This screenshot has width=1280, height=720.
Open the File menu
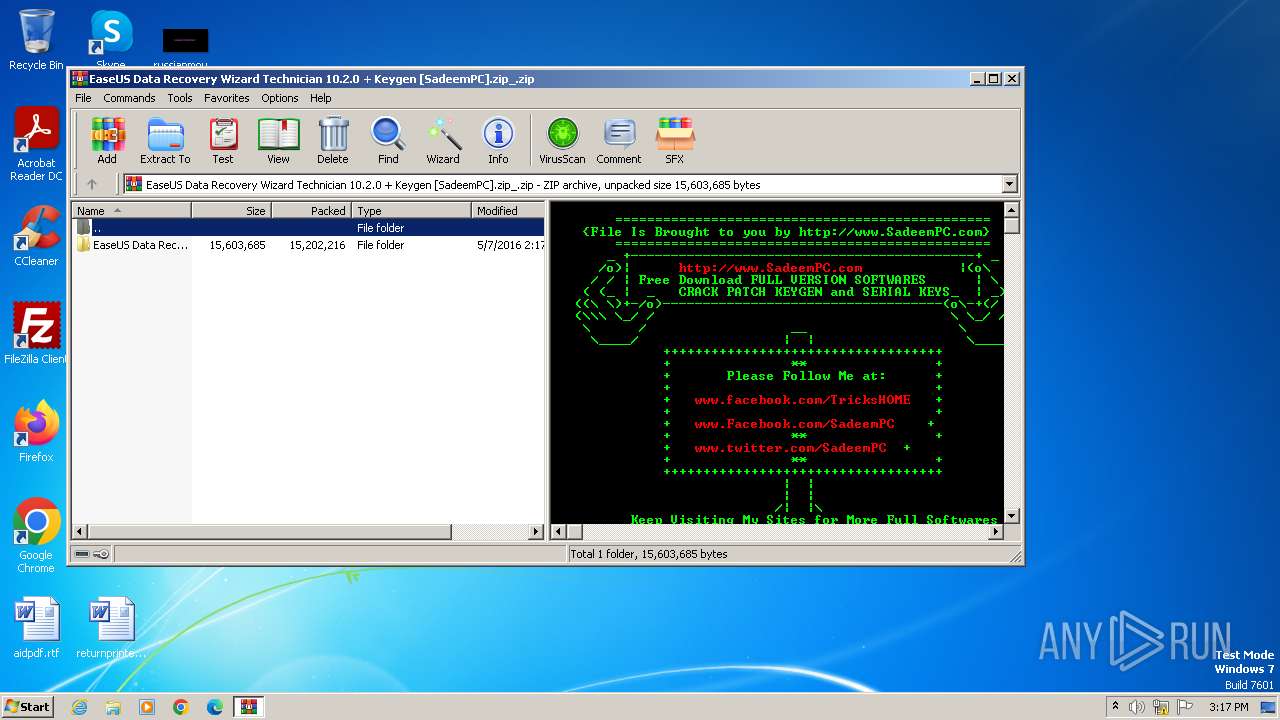click(83, 98)
